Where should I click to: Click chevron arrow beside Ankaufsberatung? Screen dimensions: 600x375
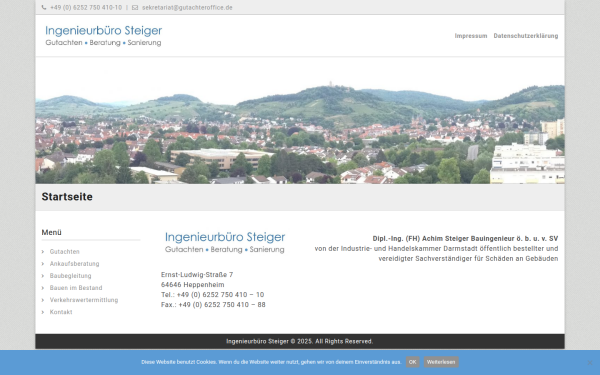tap(43, 264)
